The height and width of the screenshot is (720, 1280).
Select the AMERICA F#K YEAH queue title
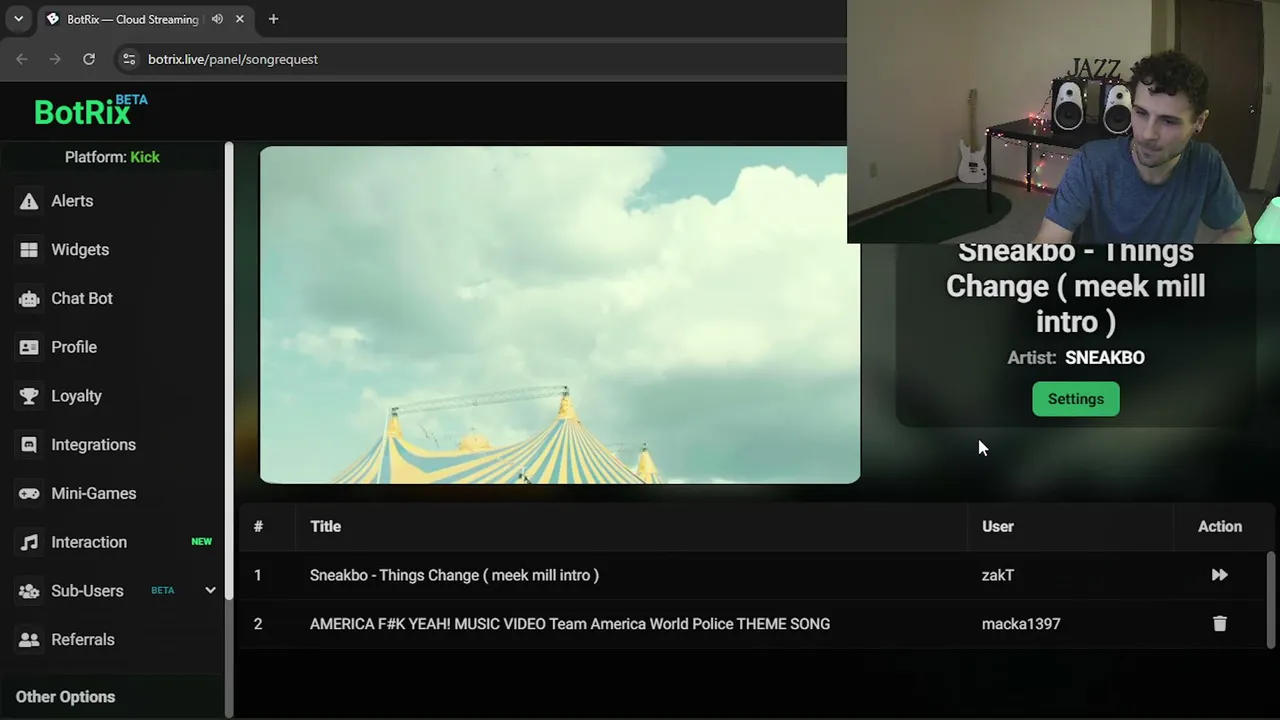(x=570, y=624)
